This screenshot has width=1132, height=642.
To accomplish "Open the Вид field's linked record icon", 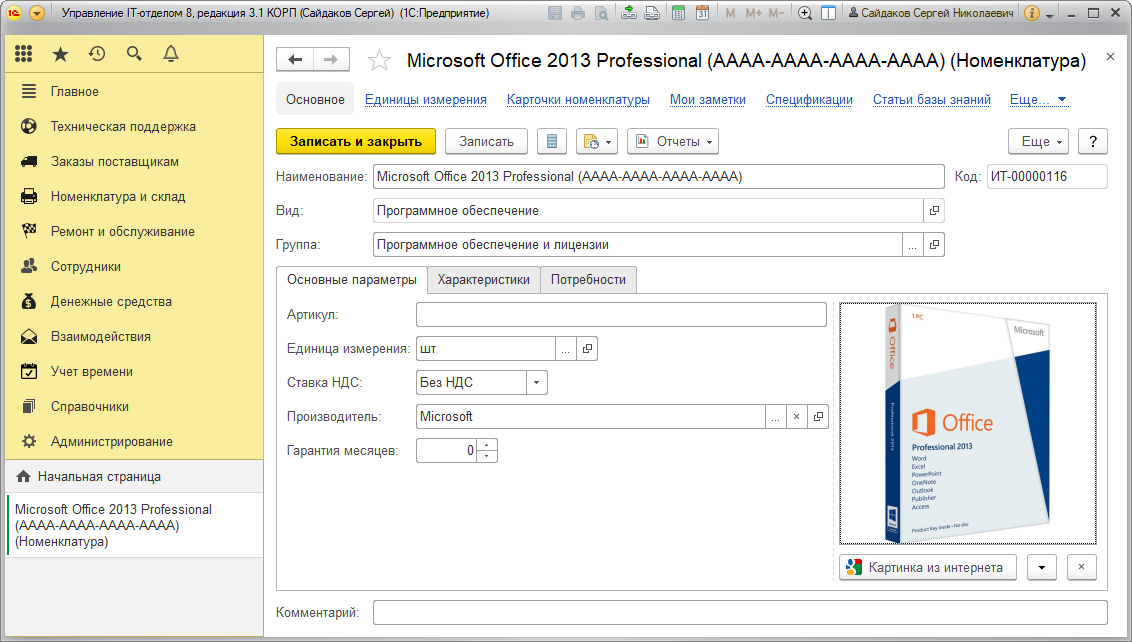I will pos(934,211).
